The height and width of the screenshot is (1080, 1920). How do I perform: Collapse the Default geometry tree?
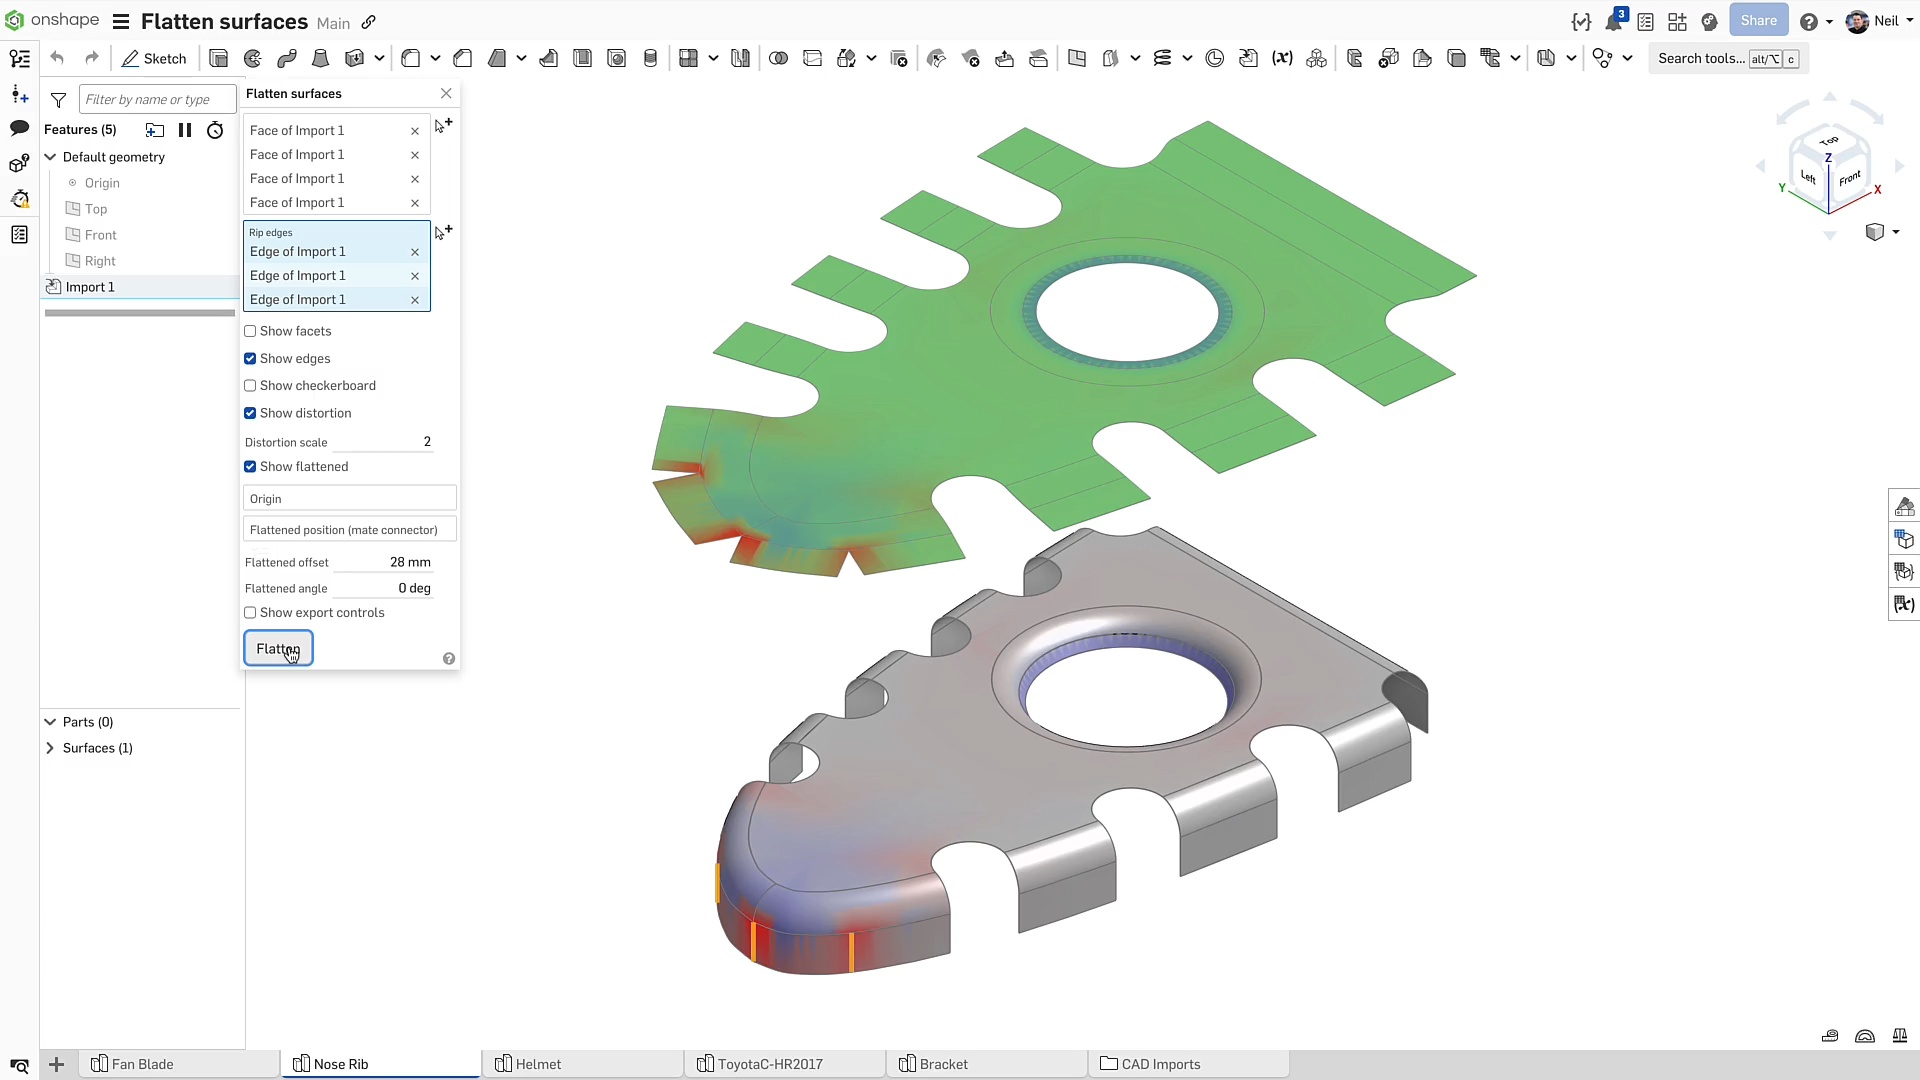point(50,157)
